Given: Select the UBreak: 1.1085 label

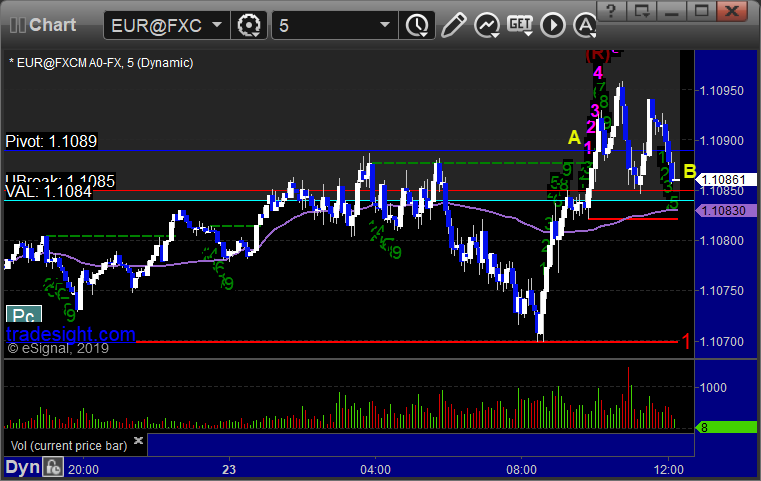Looking at the screenshot, I should pos(60,180).
